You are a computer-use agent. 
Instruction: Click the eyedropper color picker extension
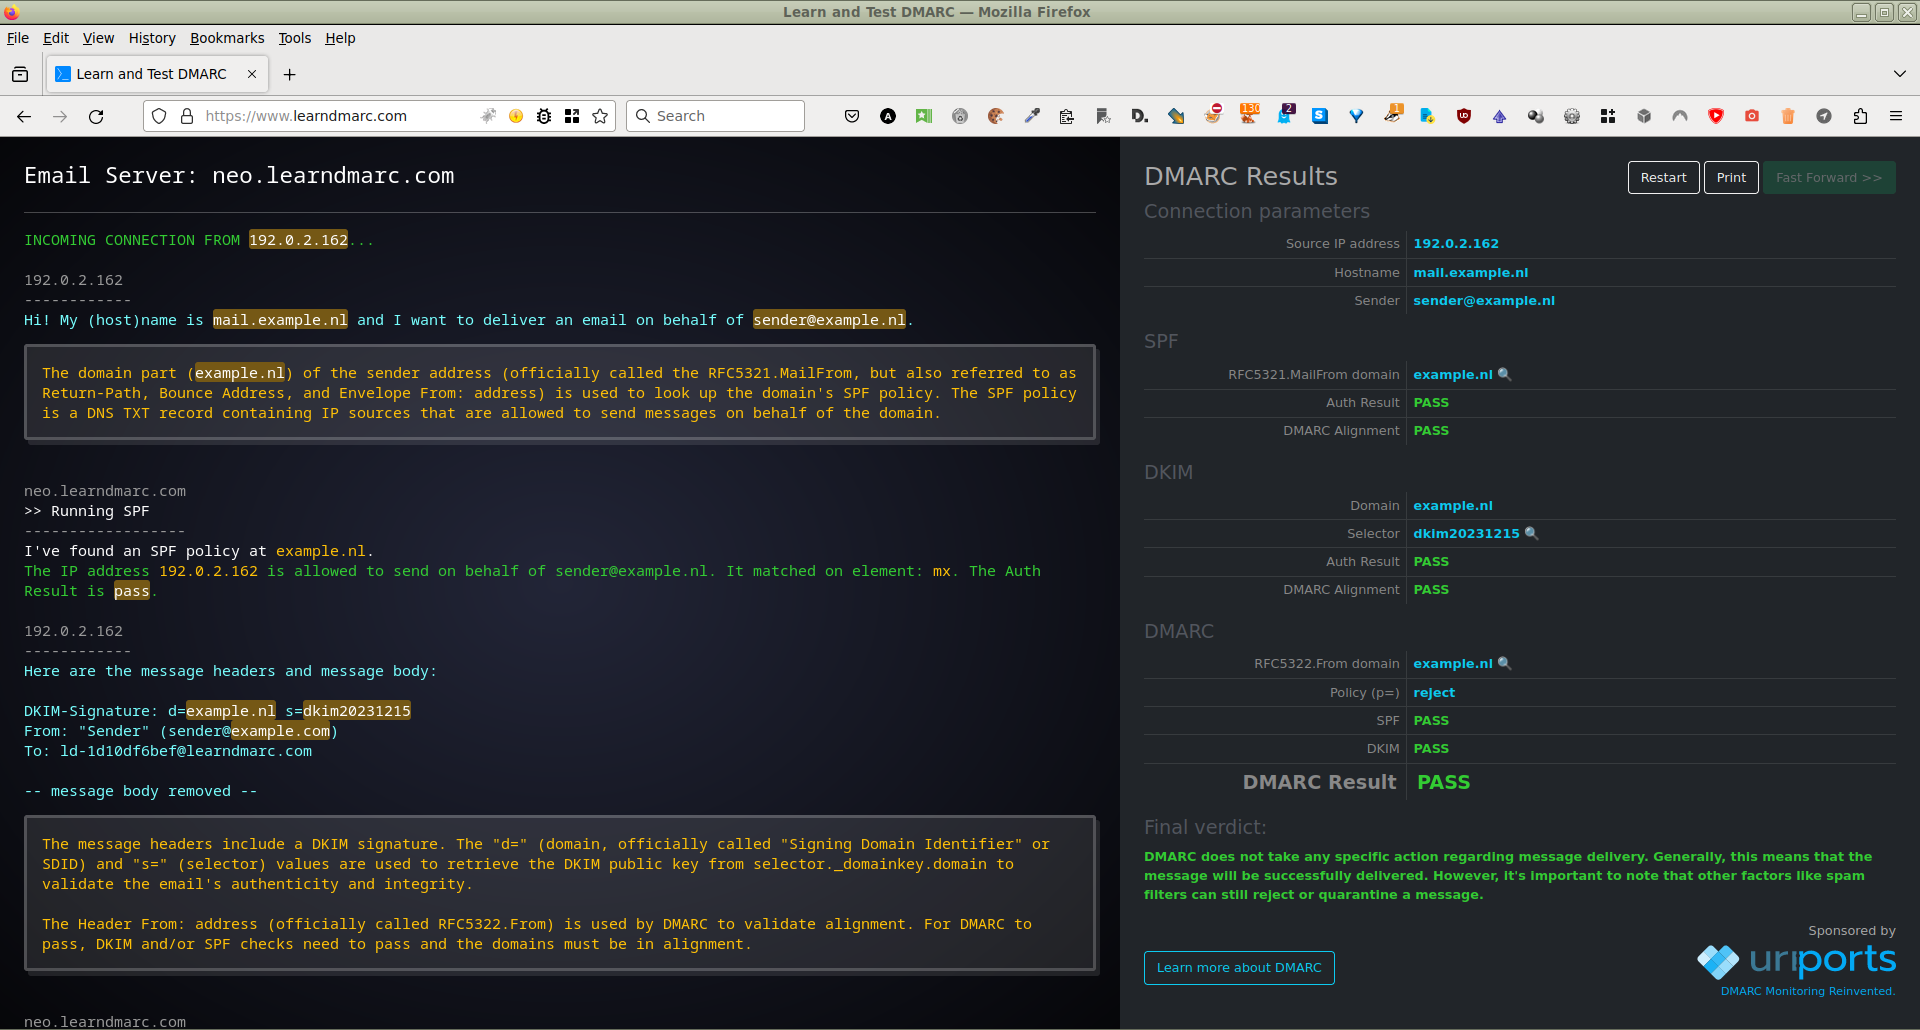click(1032, 116)
